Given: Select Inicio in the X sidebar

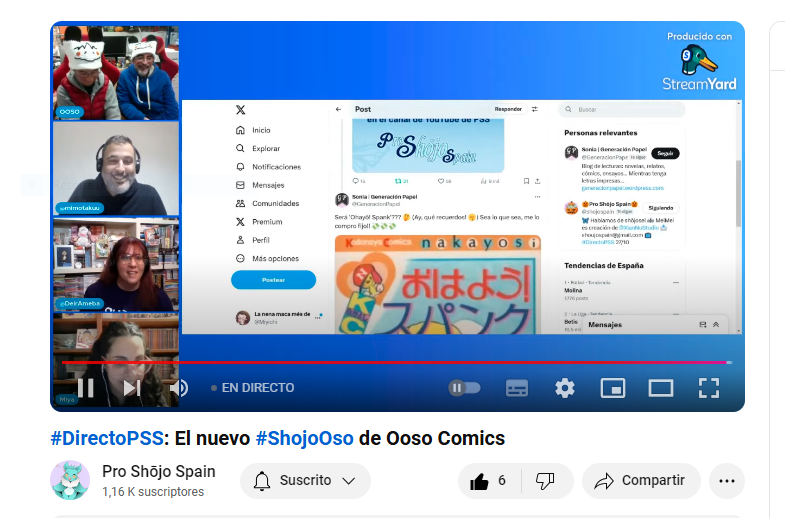Looking at the screenshot, I should pyautogui.click(x=253, y=130).
